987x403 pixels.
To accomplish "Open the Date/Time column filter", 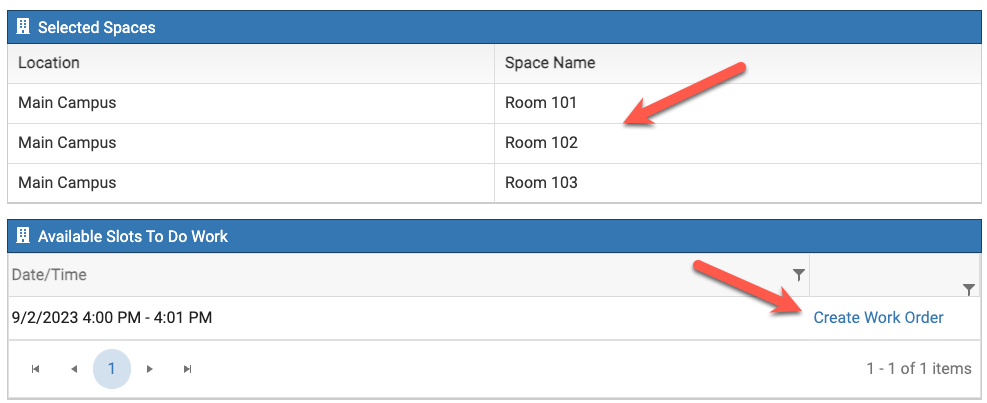I will tap(798, 274).
